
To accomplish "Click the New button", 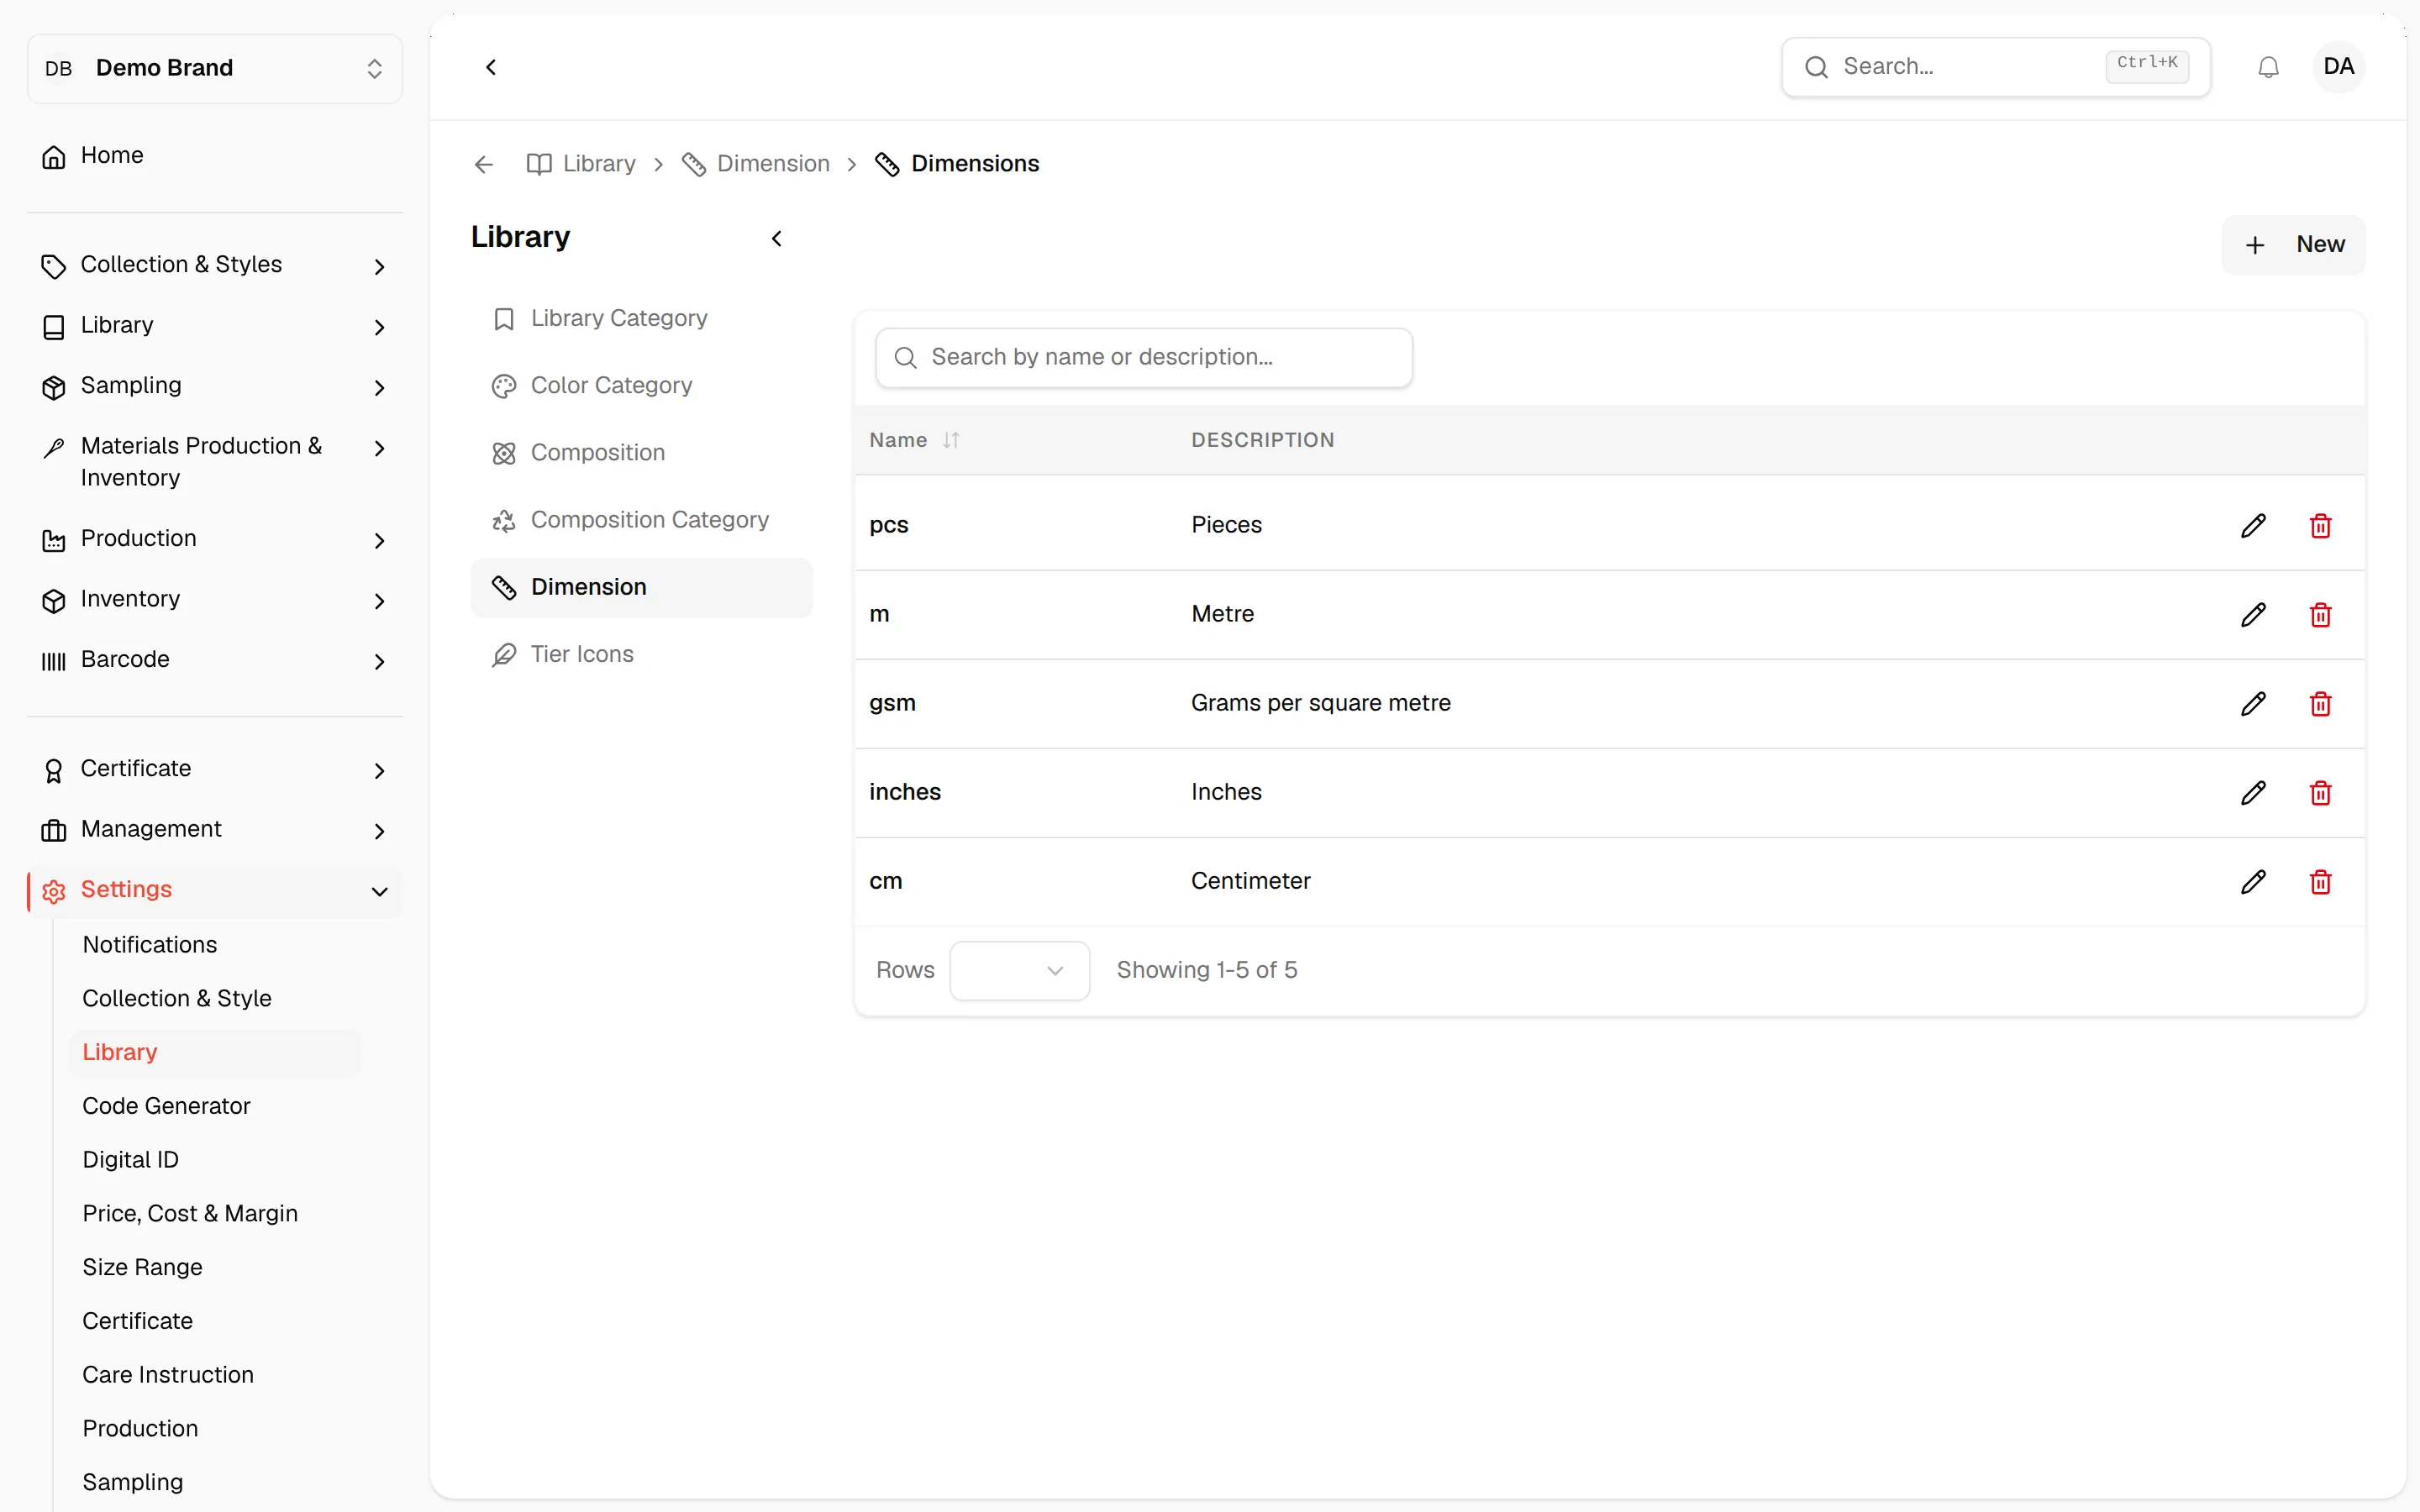I will pos(2293,245).
